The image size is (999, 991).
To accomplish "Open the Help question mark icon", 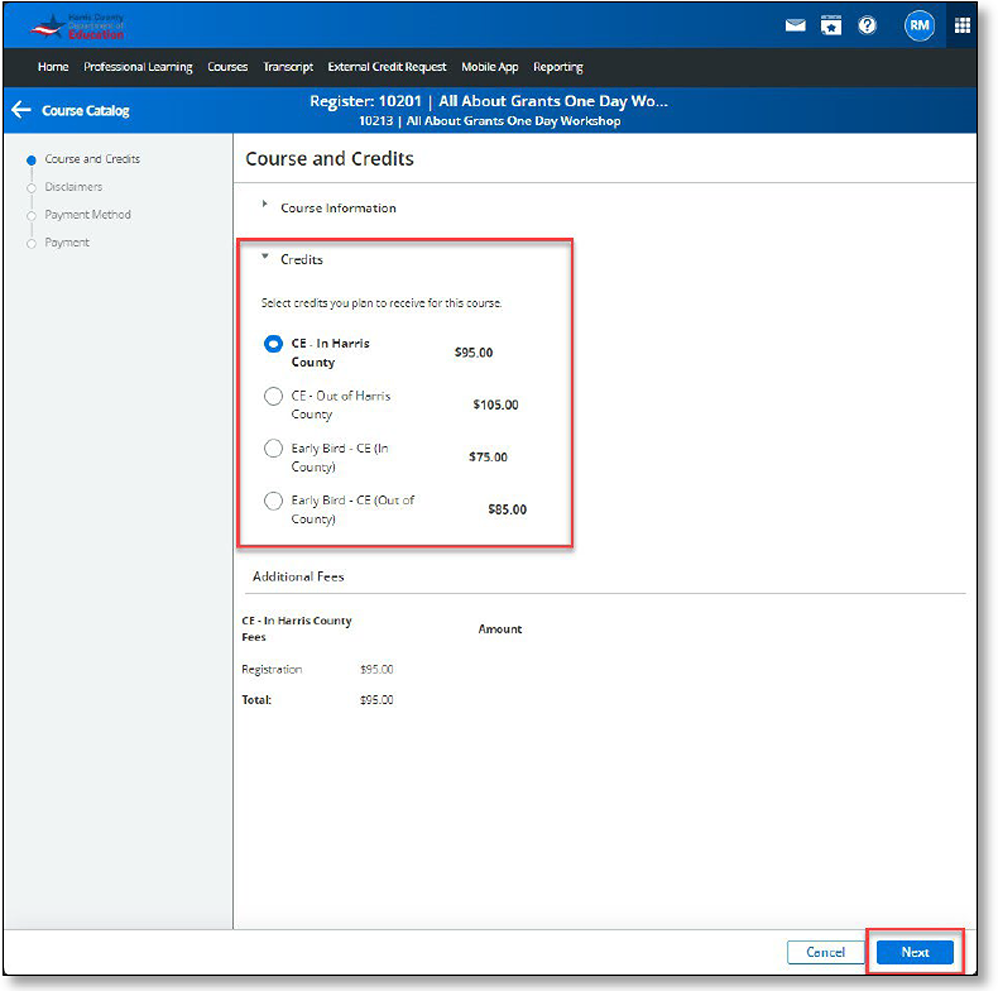I will (866, 25).
